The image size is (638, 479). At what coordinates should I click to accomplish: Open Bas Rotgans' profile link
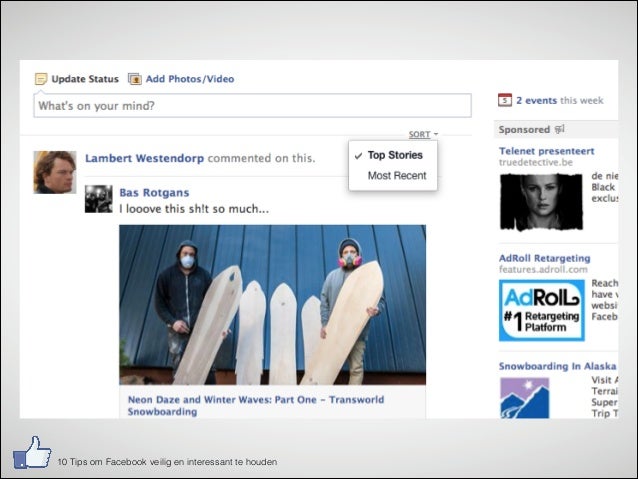pos(154,192)
